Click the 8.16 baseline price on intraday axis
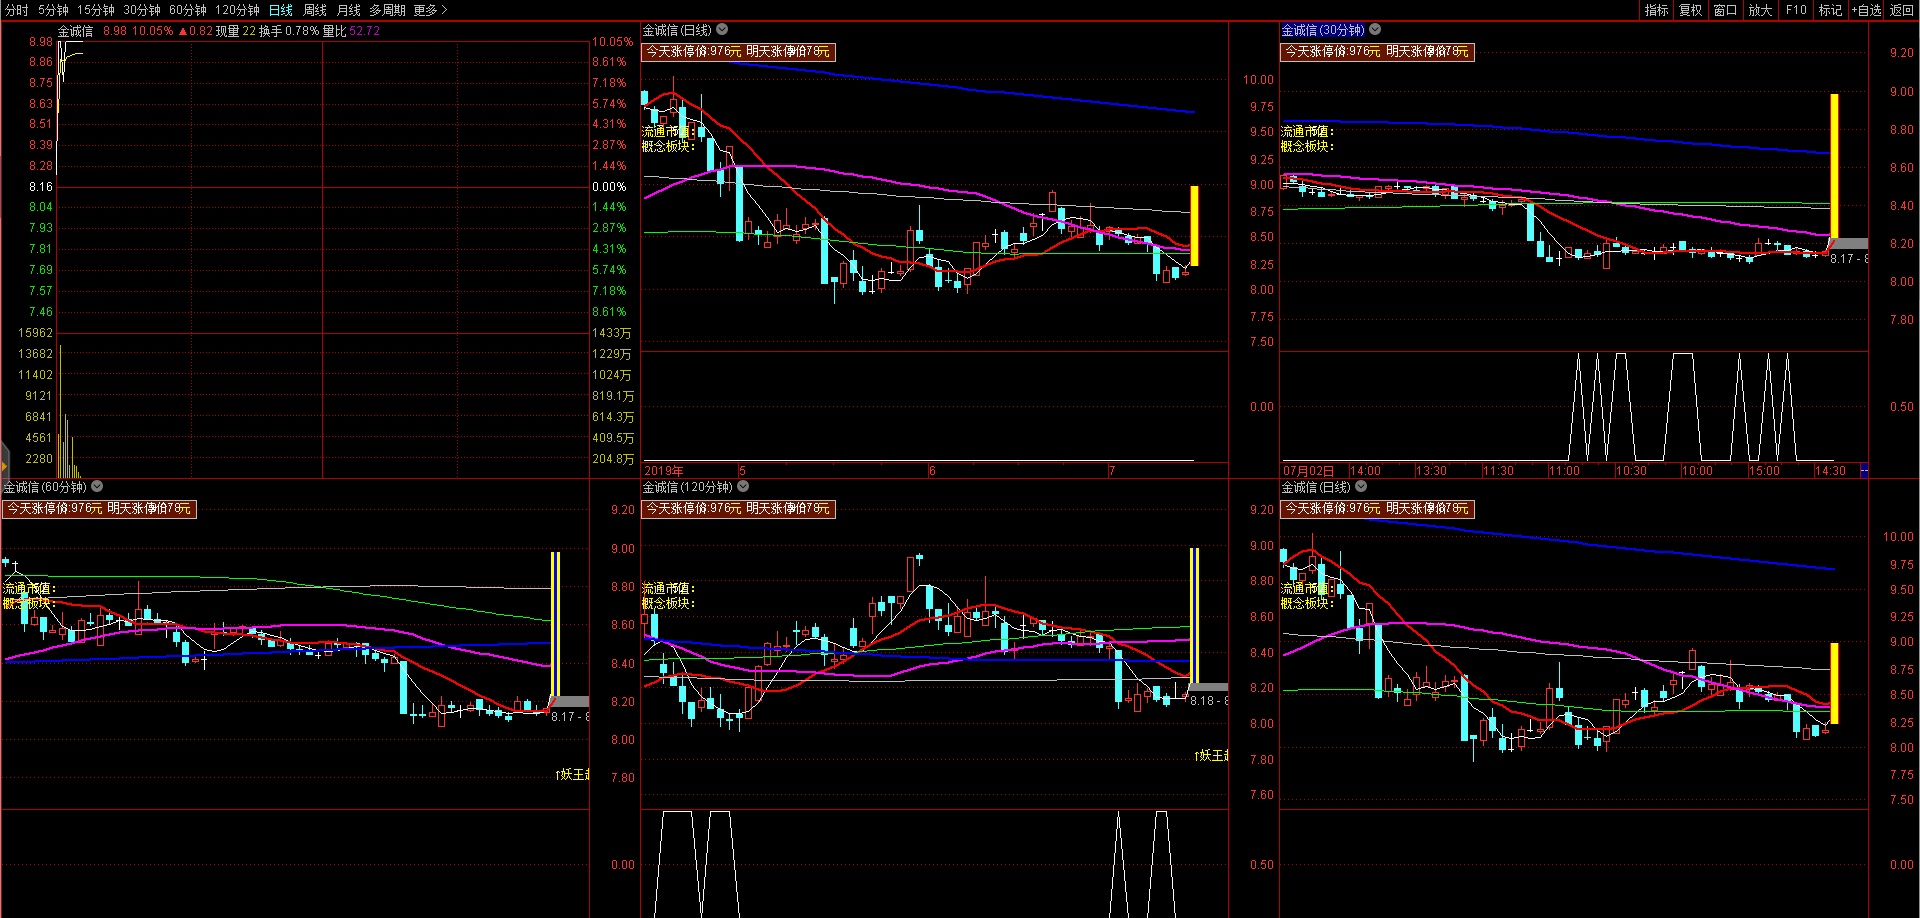The height and width of the screenshot is (918, 1920). point(41,187)
